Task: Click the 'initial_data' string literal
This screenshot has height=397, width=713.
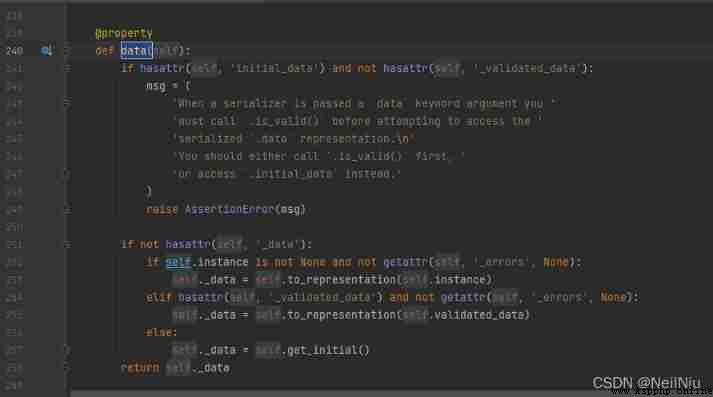Action: click(277, 68)
